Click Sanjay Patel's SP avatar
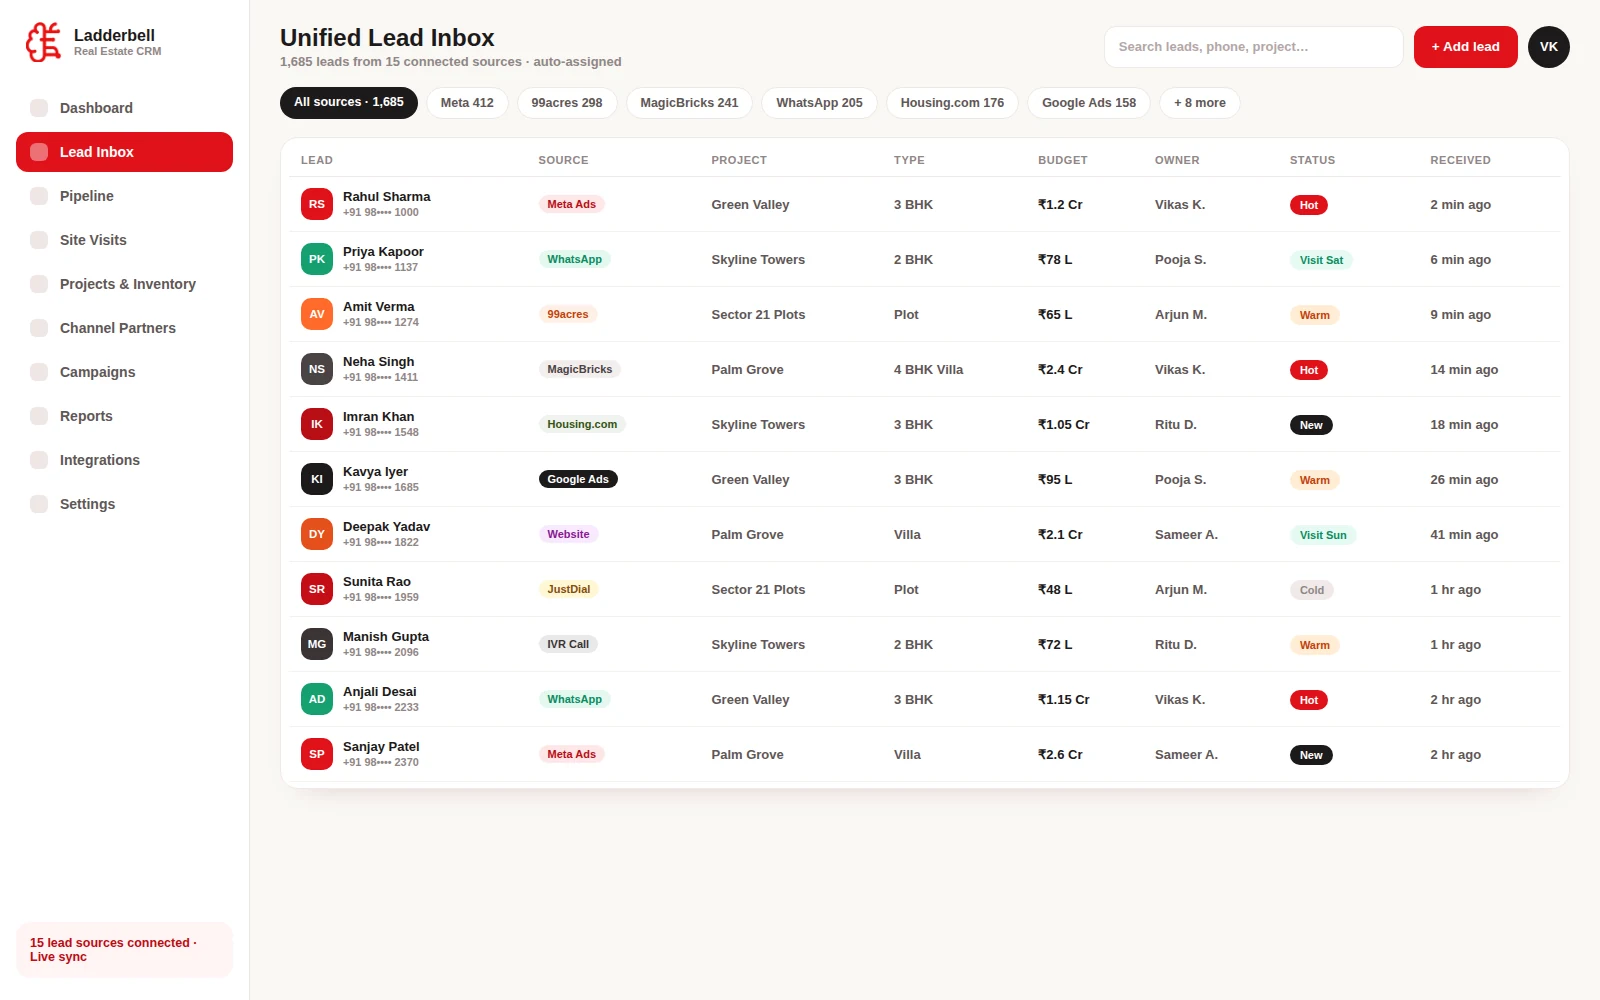Viewport: 1600px width, 1000px height. (317, 754)
